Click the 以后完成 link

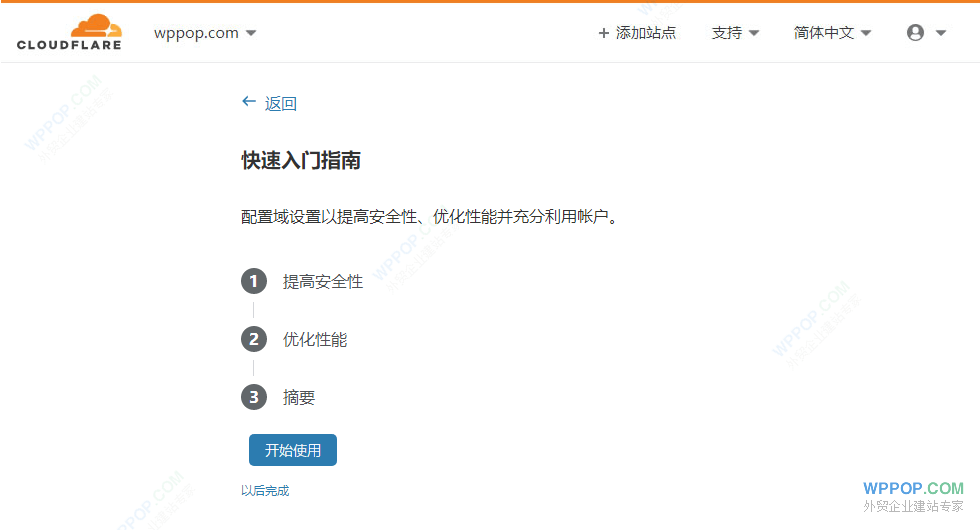point(265,491)
